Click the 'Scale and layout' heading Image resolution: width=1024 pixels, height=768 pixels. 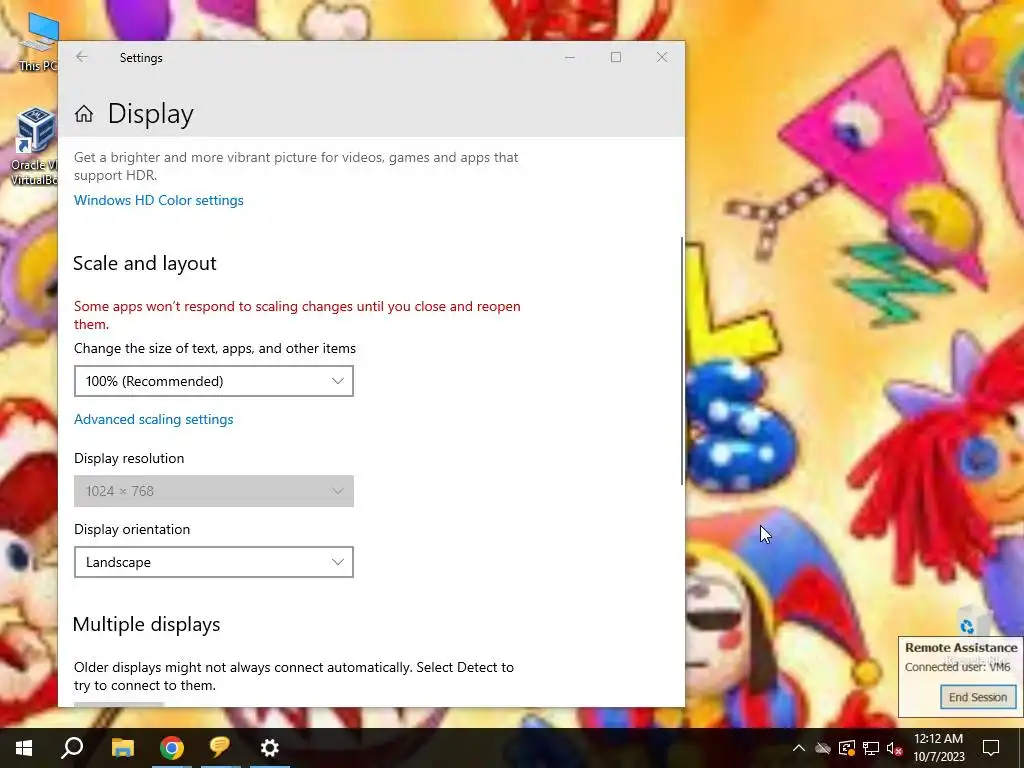tap(144, 263)
